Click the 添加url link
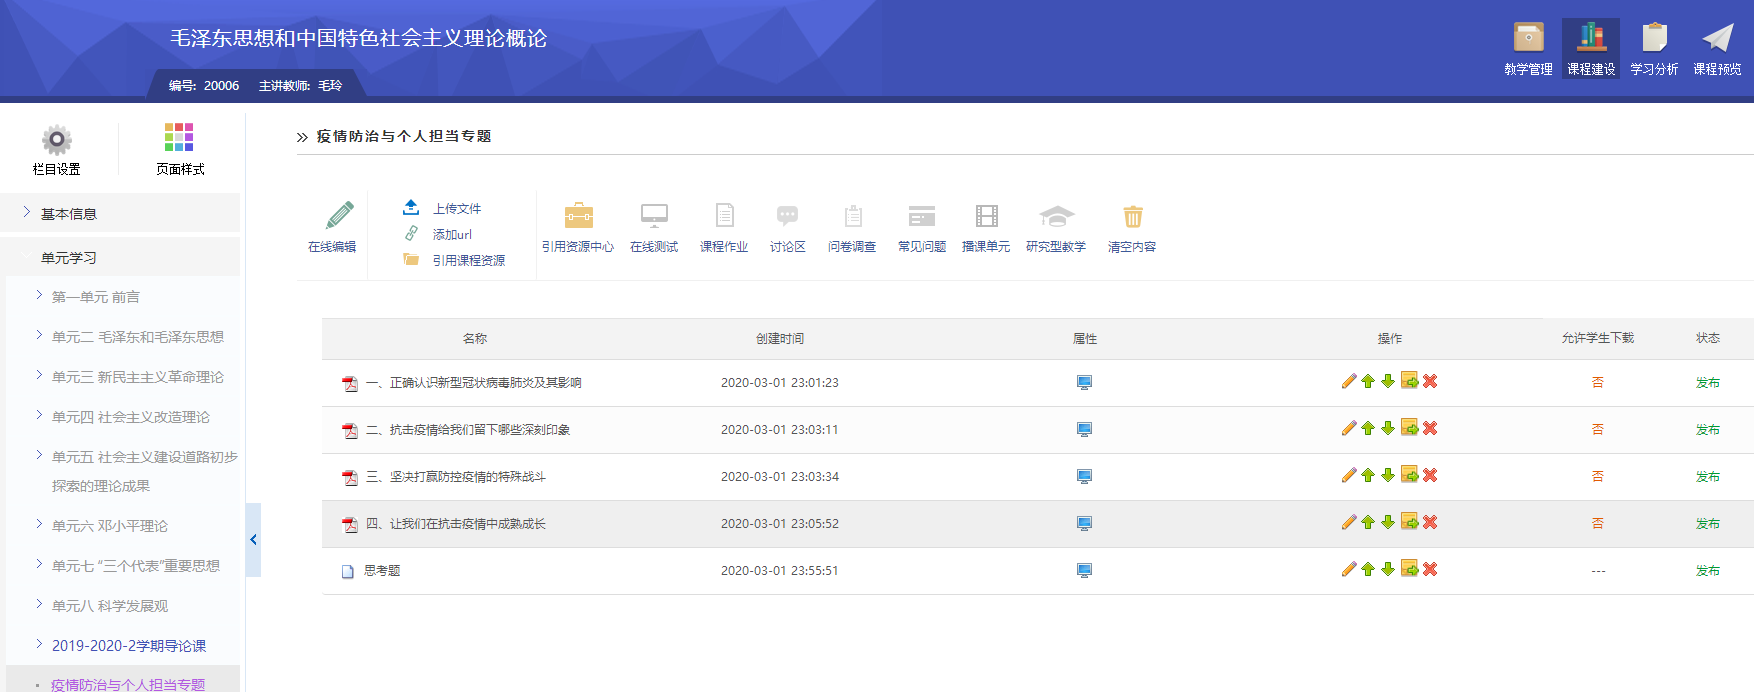The width and height of the screenshot is (1754, 692). pos(452,235)
